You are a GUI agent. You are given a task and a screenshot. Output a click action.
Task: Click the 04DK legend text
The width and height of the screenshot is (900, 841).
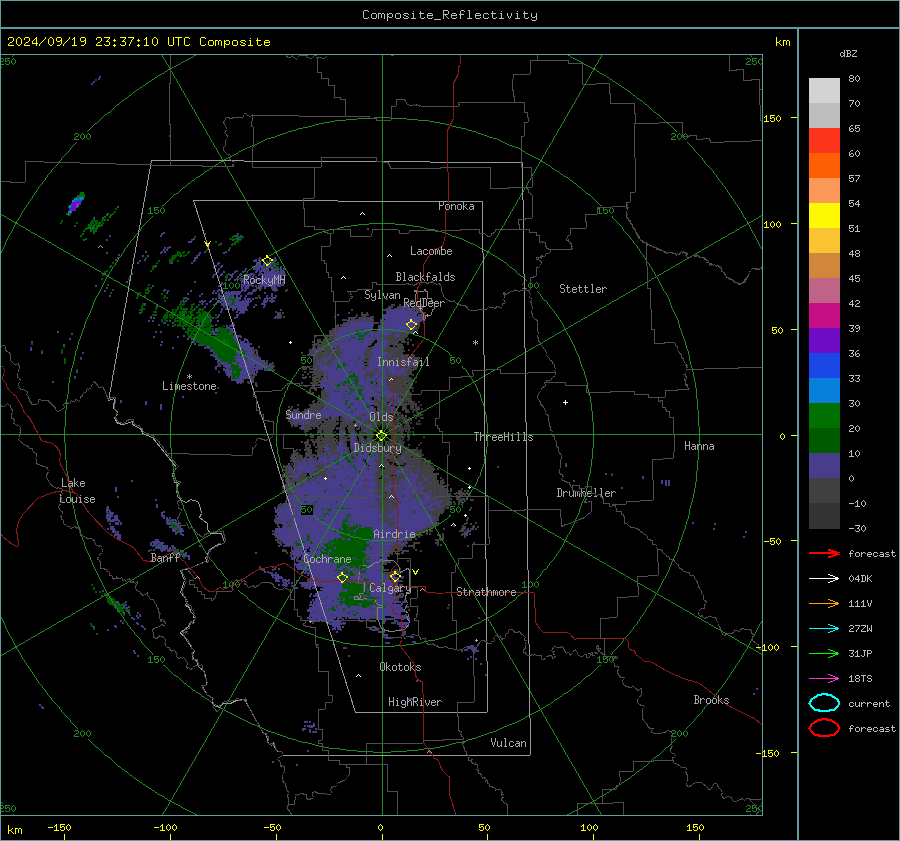pyautogui.click(x=860, y=579)
